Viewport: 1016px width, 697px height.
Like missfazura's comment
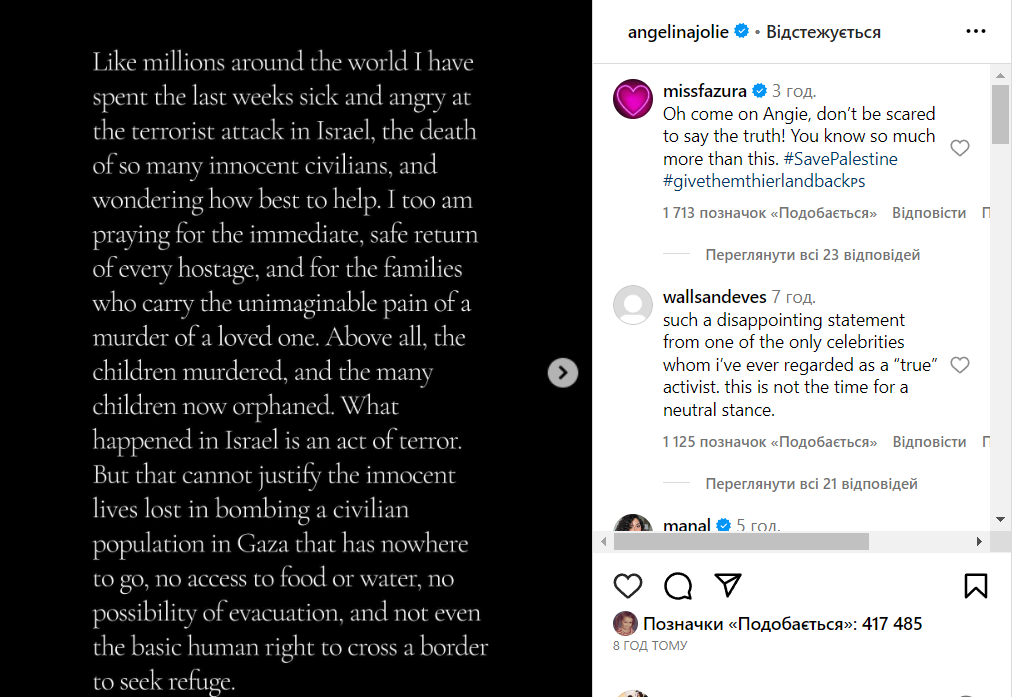tap(960, 149)
